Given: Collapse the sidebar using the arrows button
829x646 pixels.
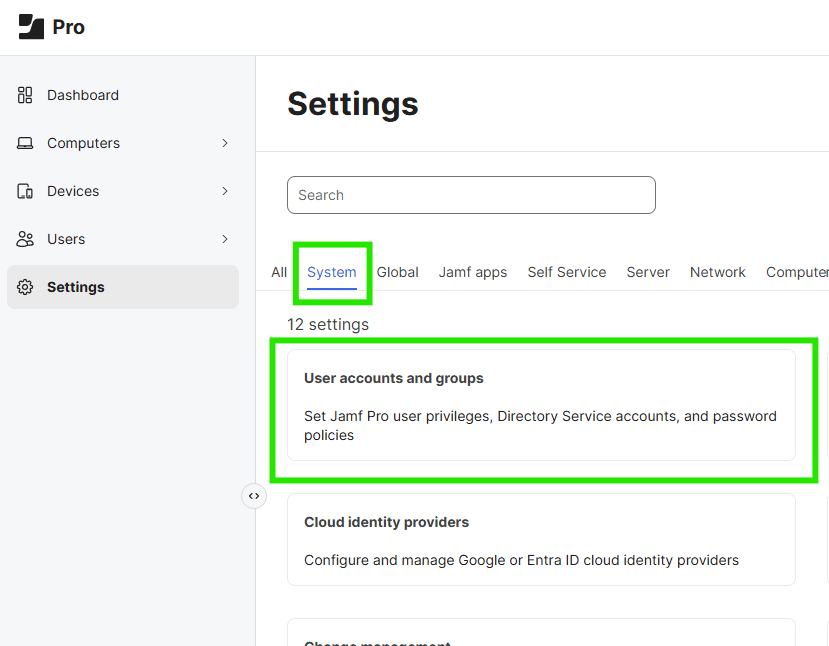Looking at the screenshot, I should [x=254, y=496].
